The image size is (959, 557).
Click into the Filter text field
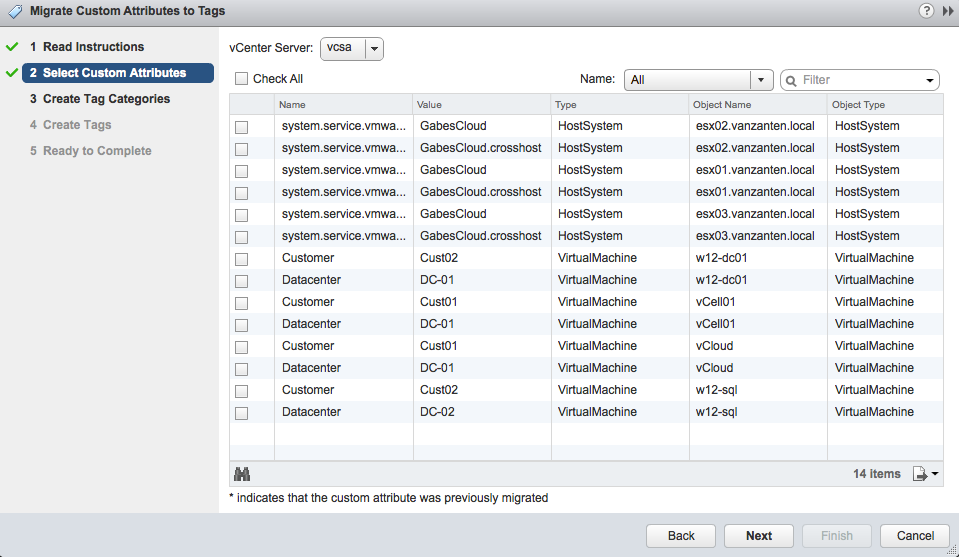pyautogui.click(x=859, y=80)
